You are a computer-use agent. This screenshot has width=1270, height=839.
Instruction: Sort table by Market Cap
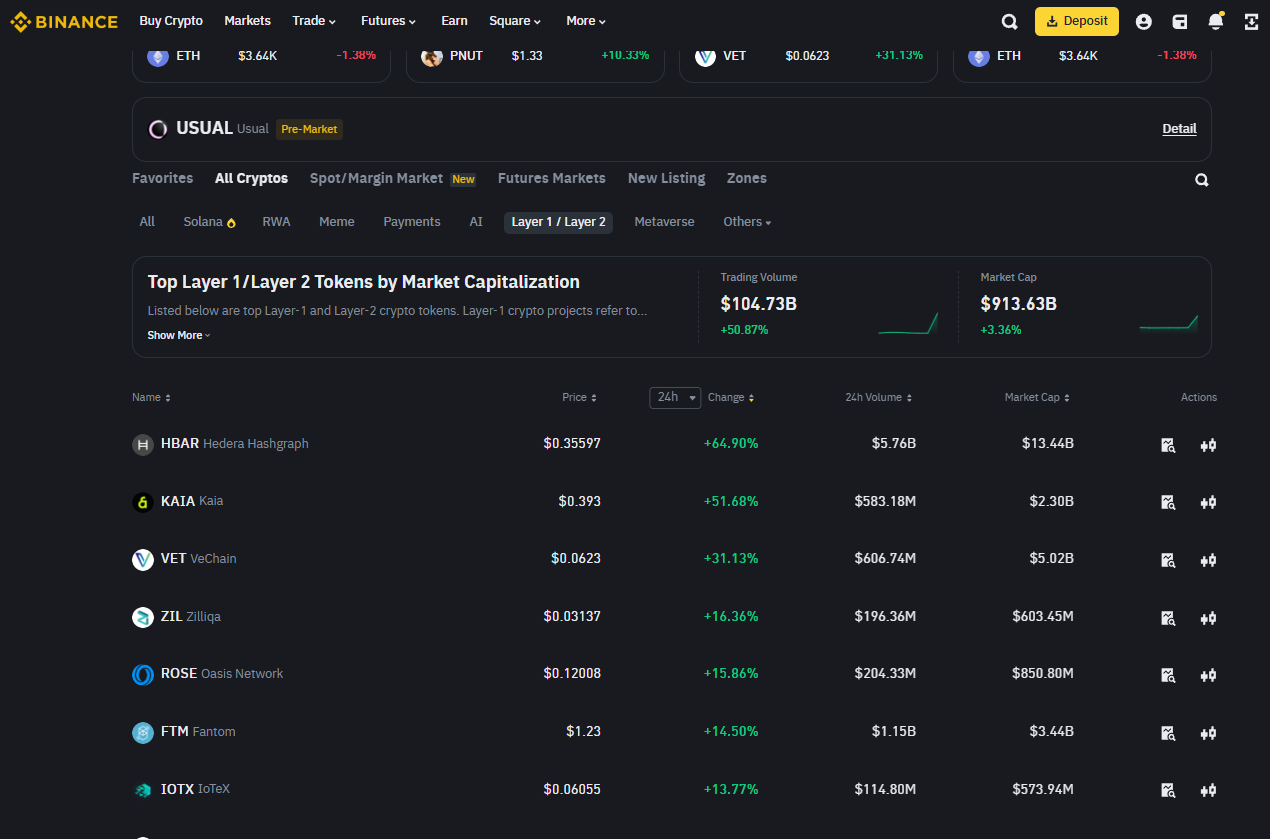click(x=1037, y=397)
